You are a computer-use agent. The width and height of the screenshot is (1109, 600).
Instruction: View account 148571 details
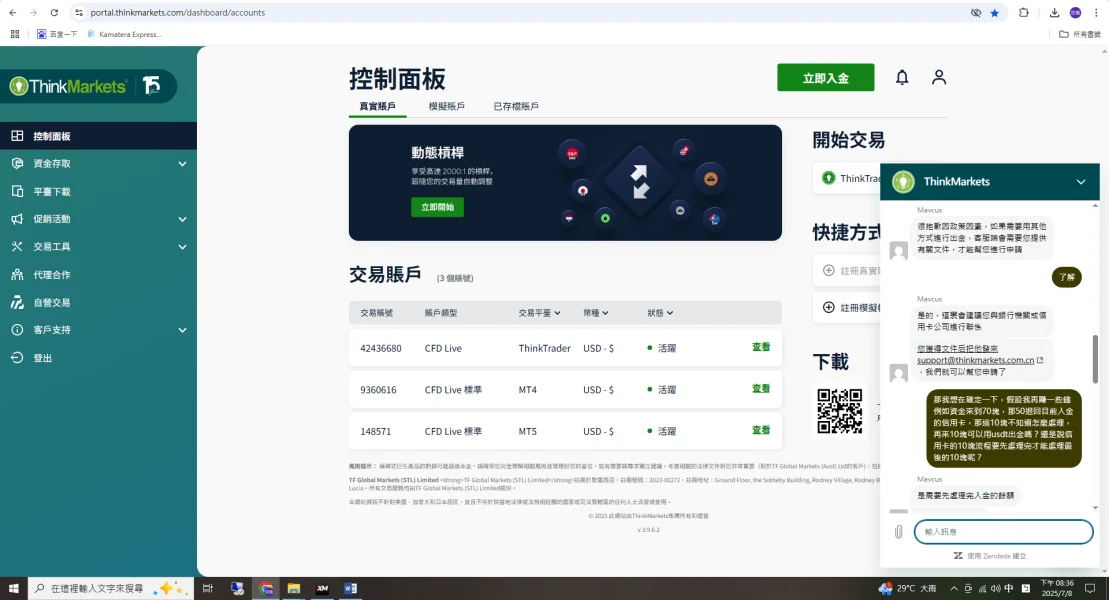click(x=761, y=430)
